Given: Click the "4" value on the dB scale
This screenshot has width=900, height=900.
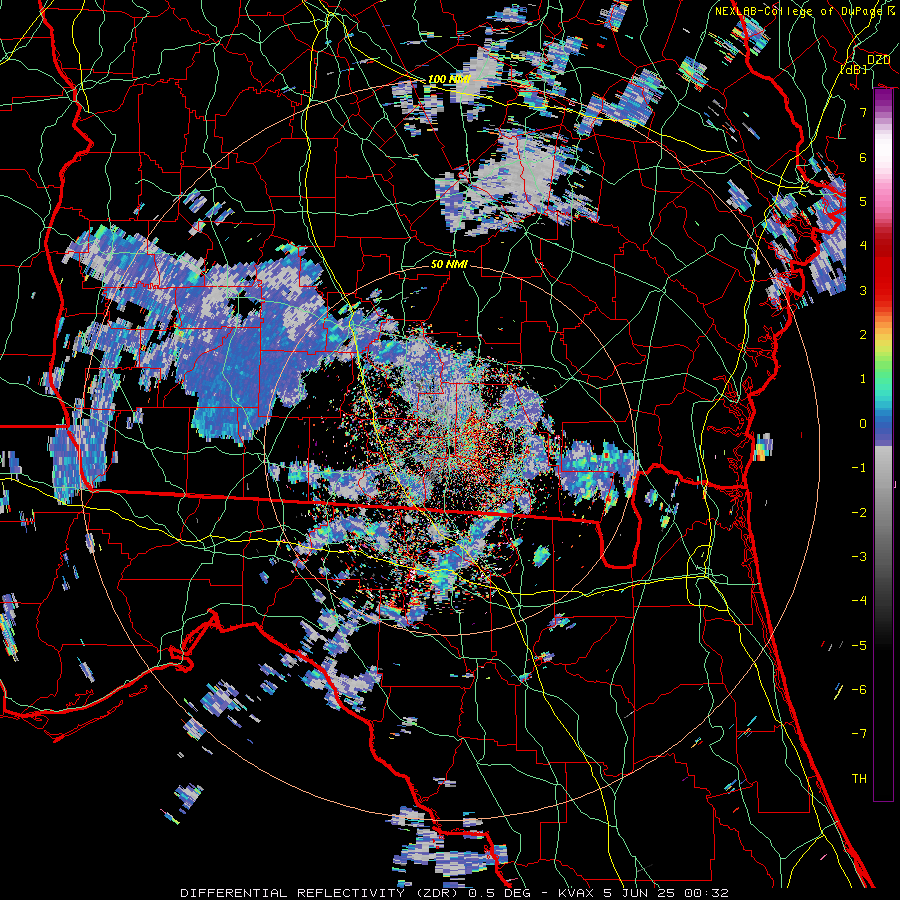Looking at the screenshot, I should [863, 246].
